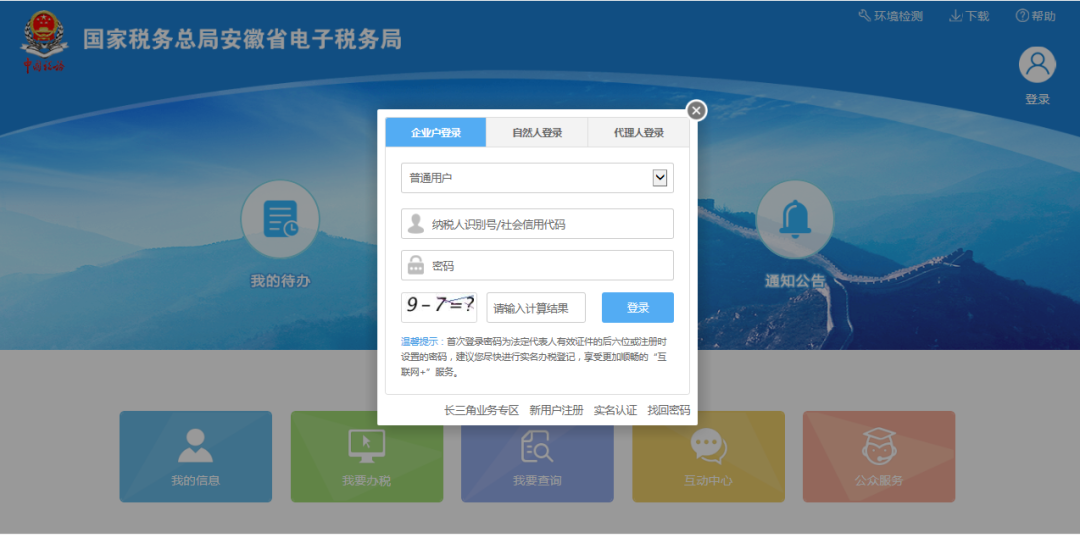Click the 帮助 question mark icon
This screenshot has width=1080, height=538.
1022,16
